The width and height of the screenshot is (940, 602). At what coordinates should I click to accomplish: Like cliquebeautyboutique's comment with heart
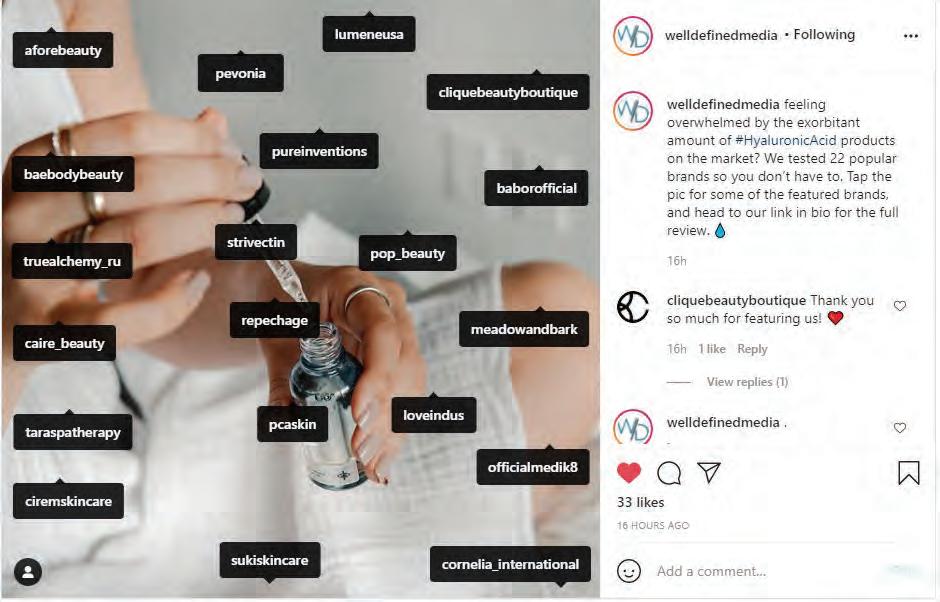900,306
